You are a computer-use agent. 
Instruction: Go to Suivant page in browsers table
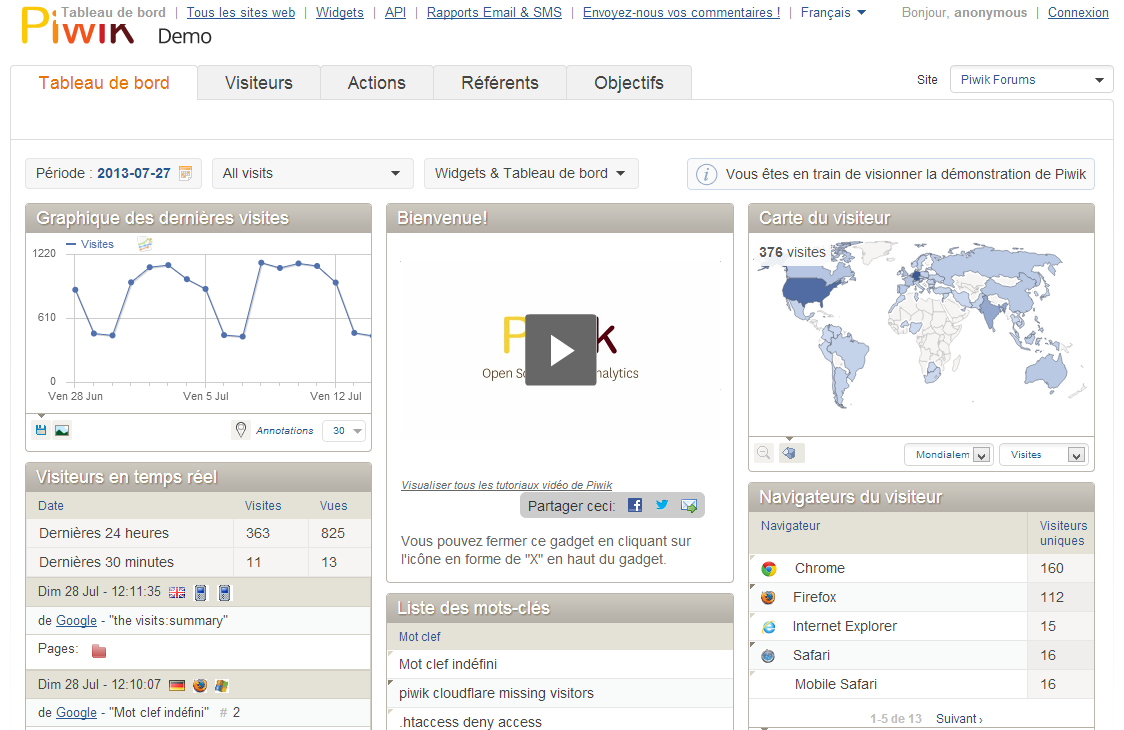(959, 719)
